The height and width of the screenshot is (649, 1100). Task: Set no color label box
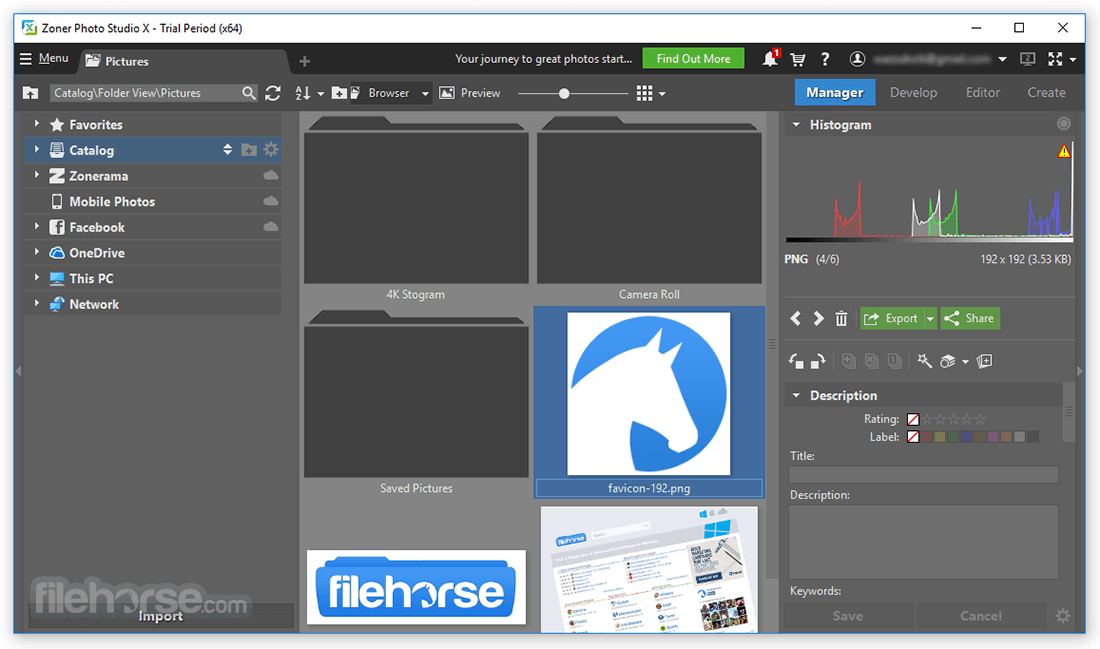(913, 436)
